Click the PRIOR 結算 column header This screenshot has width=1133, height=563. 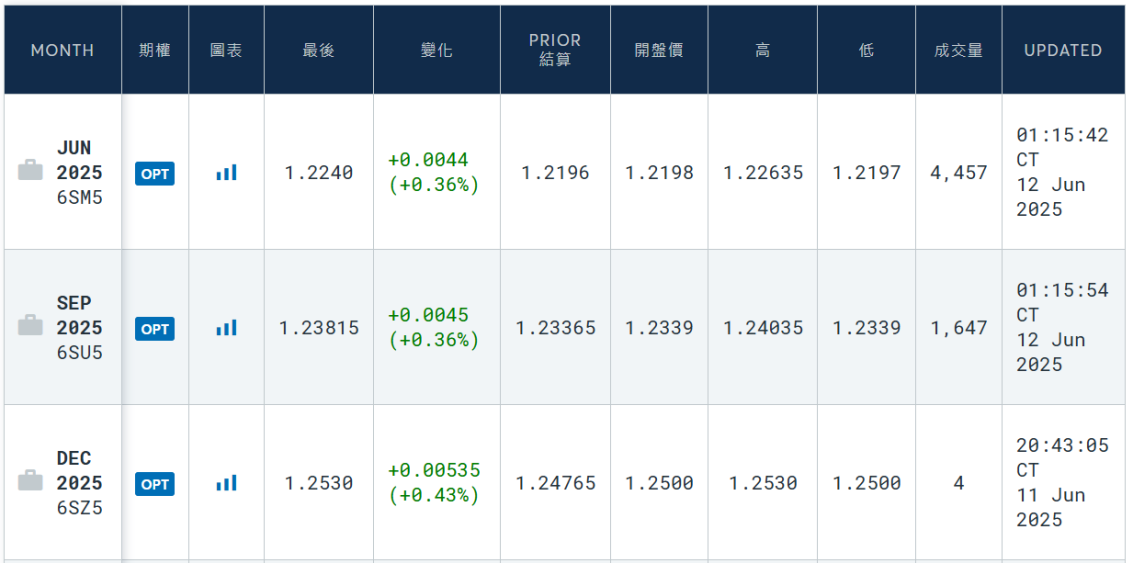[x=555, y=50]
